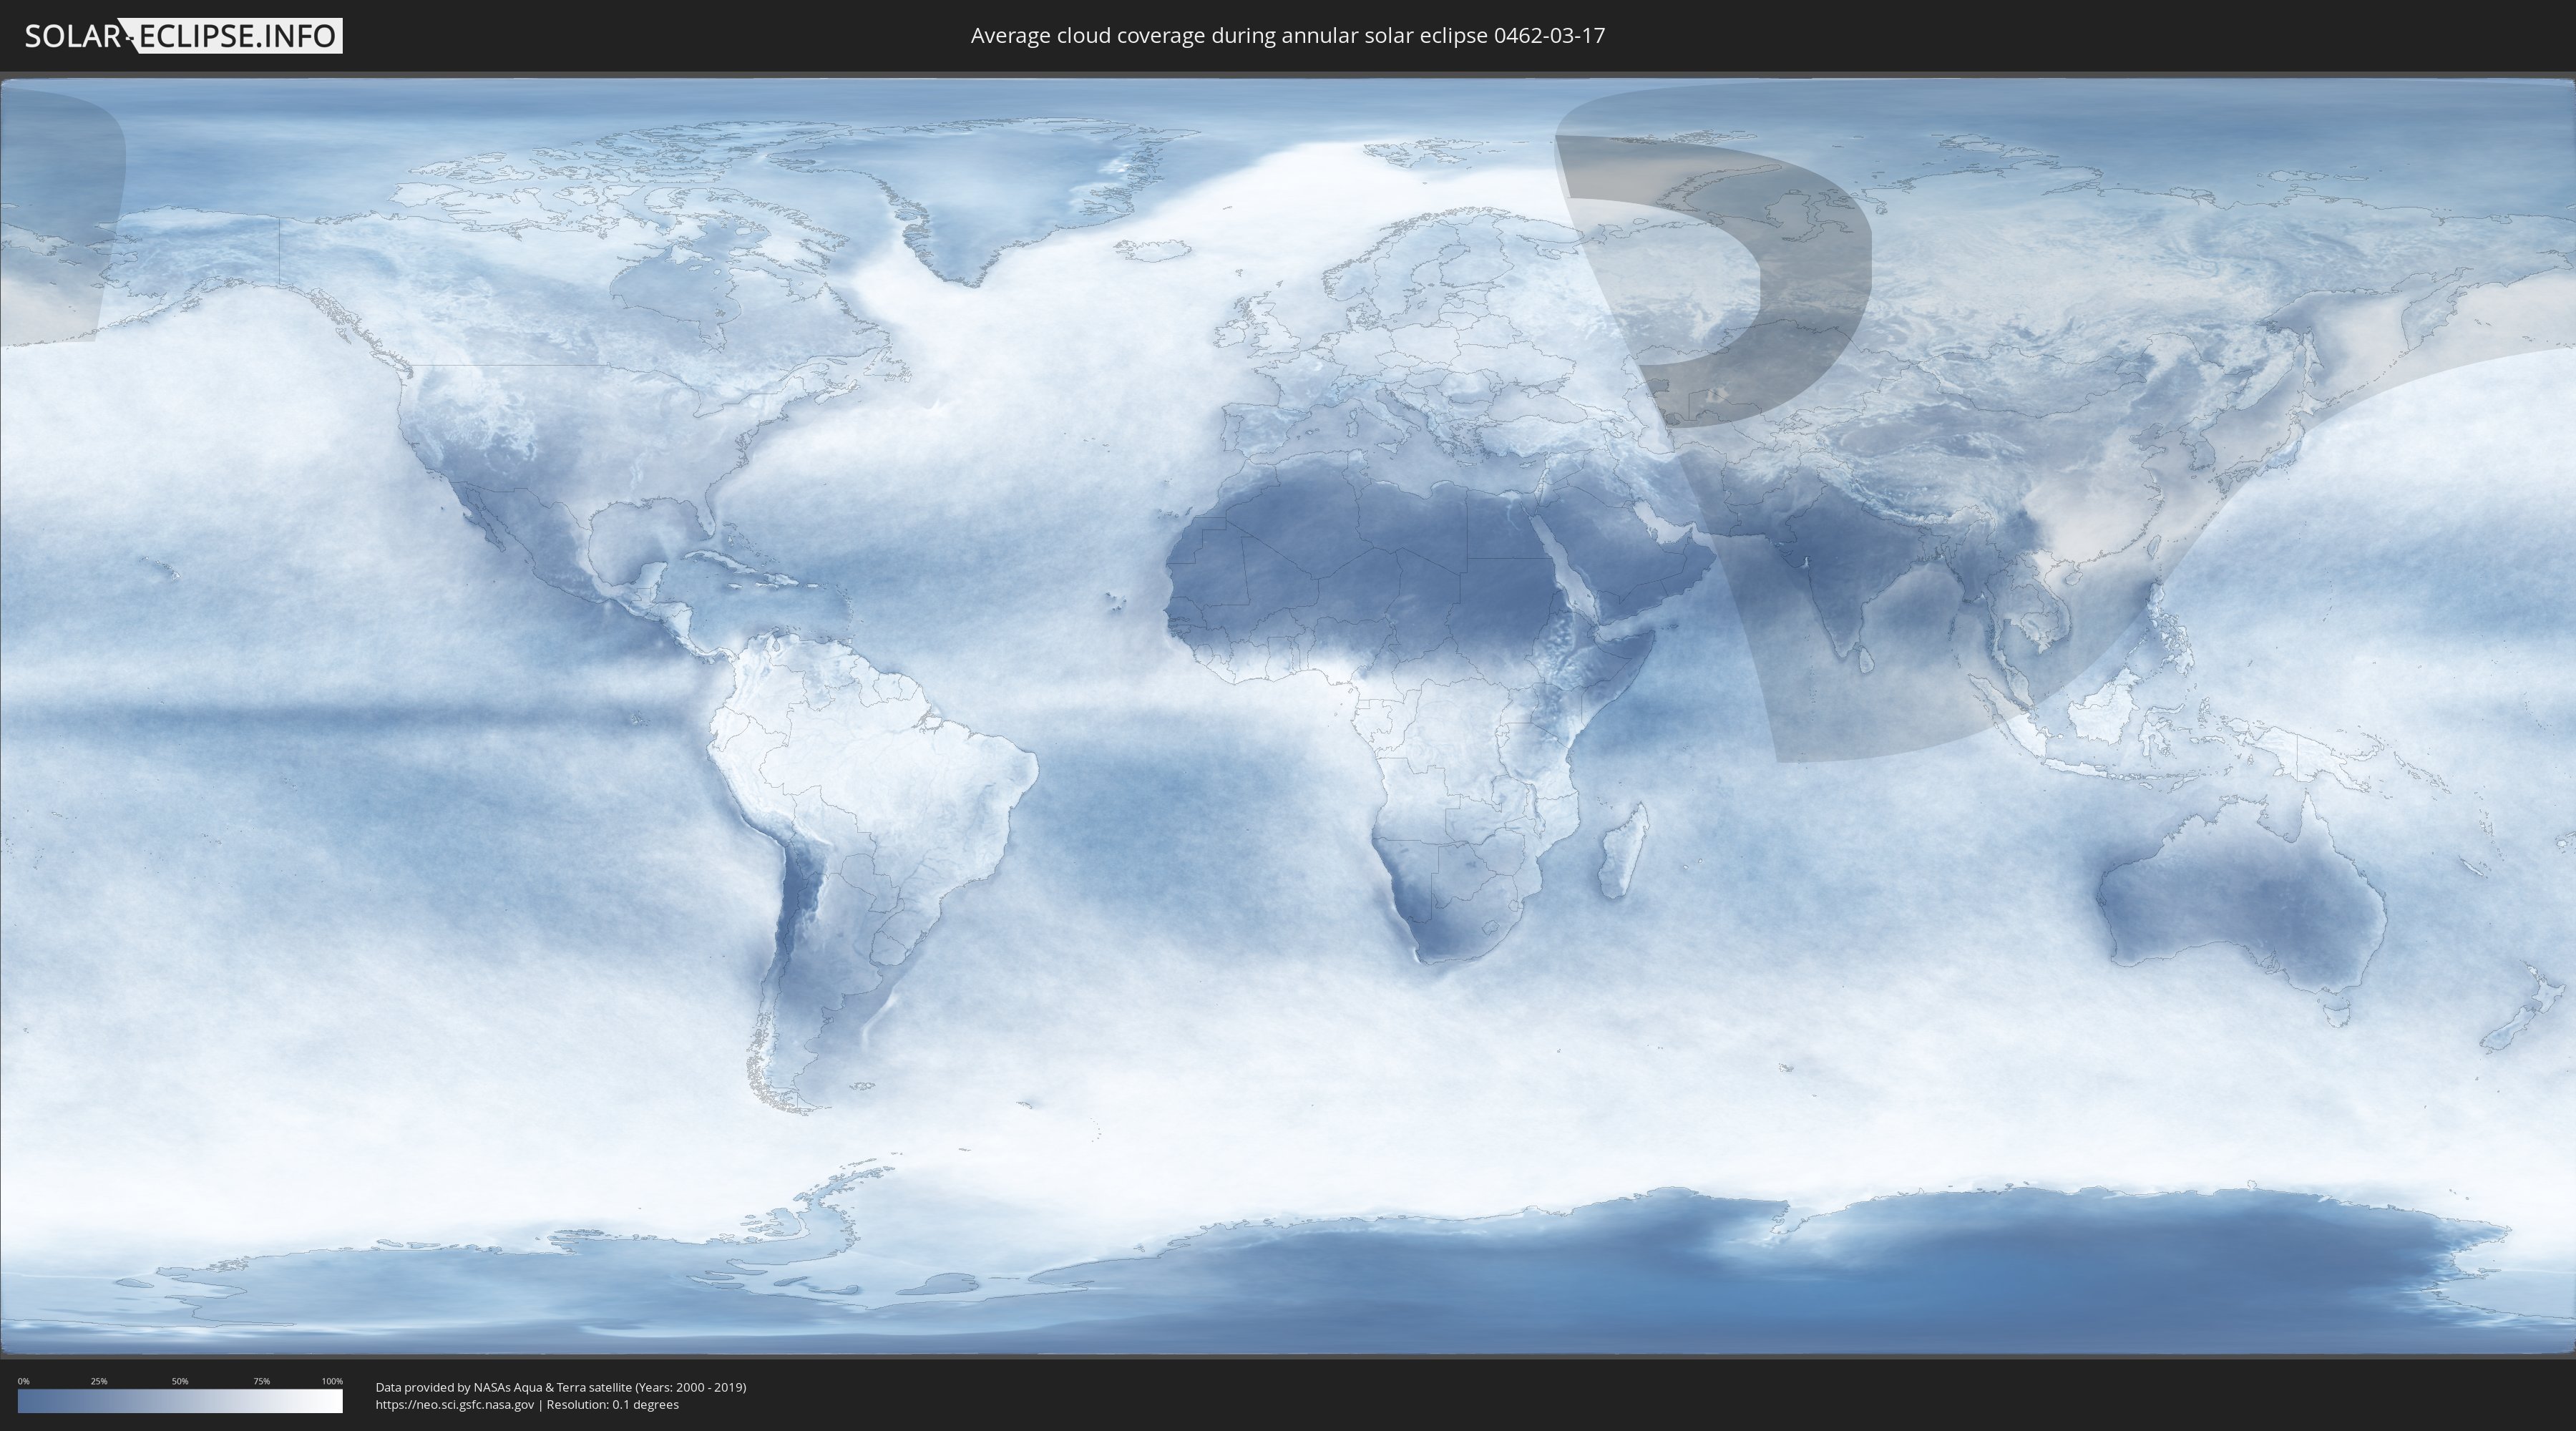Click the world cloud coverage map image
Screen dimensions: 2576x1431
tap(1288, 716)
